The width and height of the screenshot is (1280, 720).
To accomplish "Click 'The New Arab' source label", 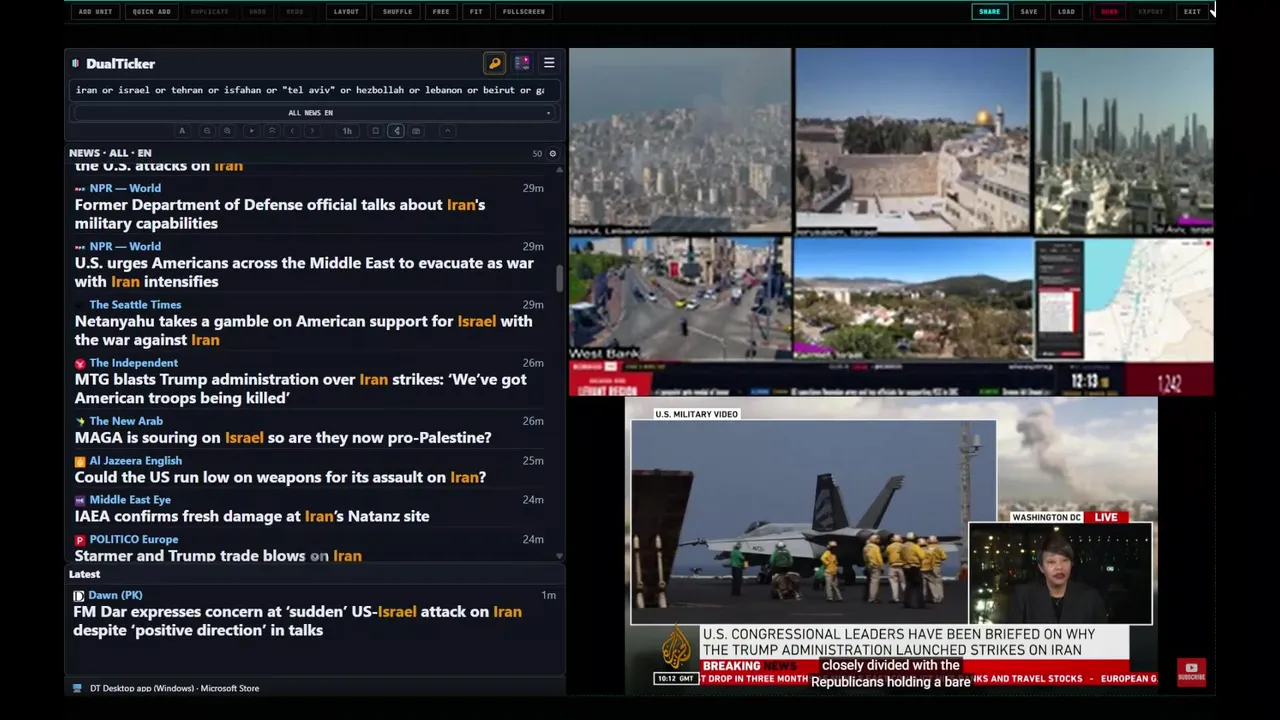I will [x=126, y=421].
